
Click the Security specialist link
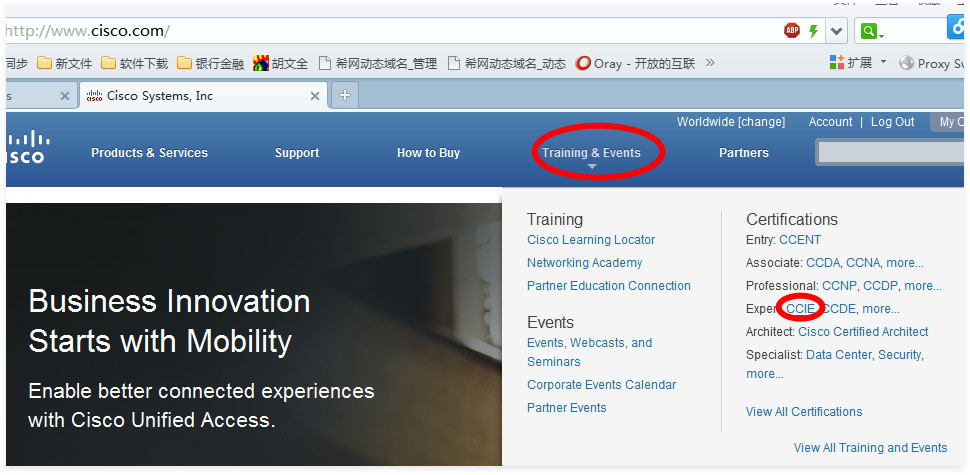(x=900, y=355)
